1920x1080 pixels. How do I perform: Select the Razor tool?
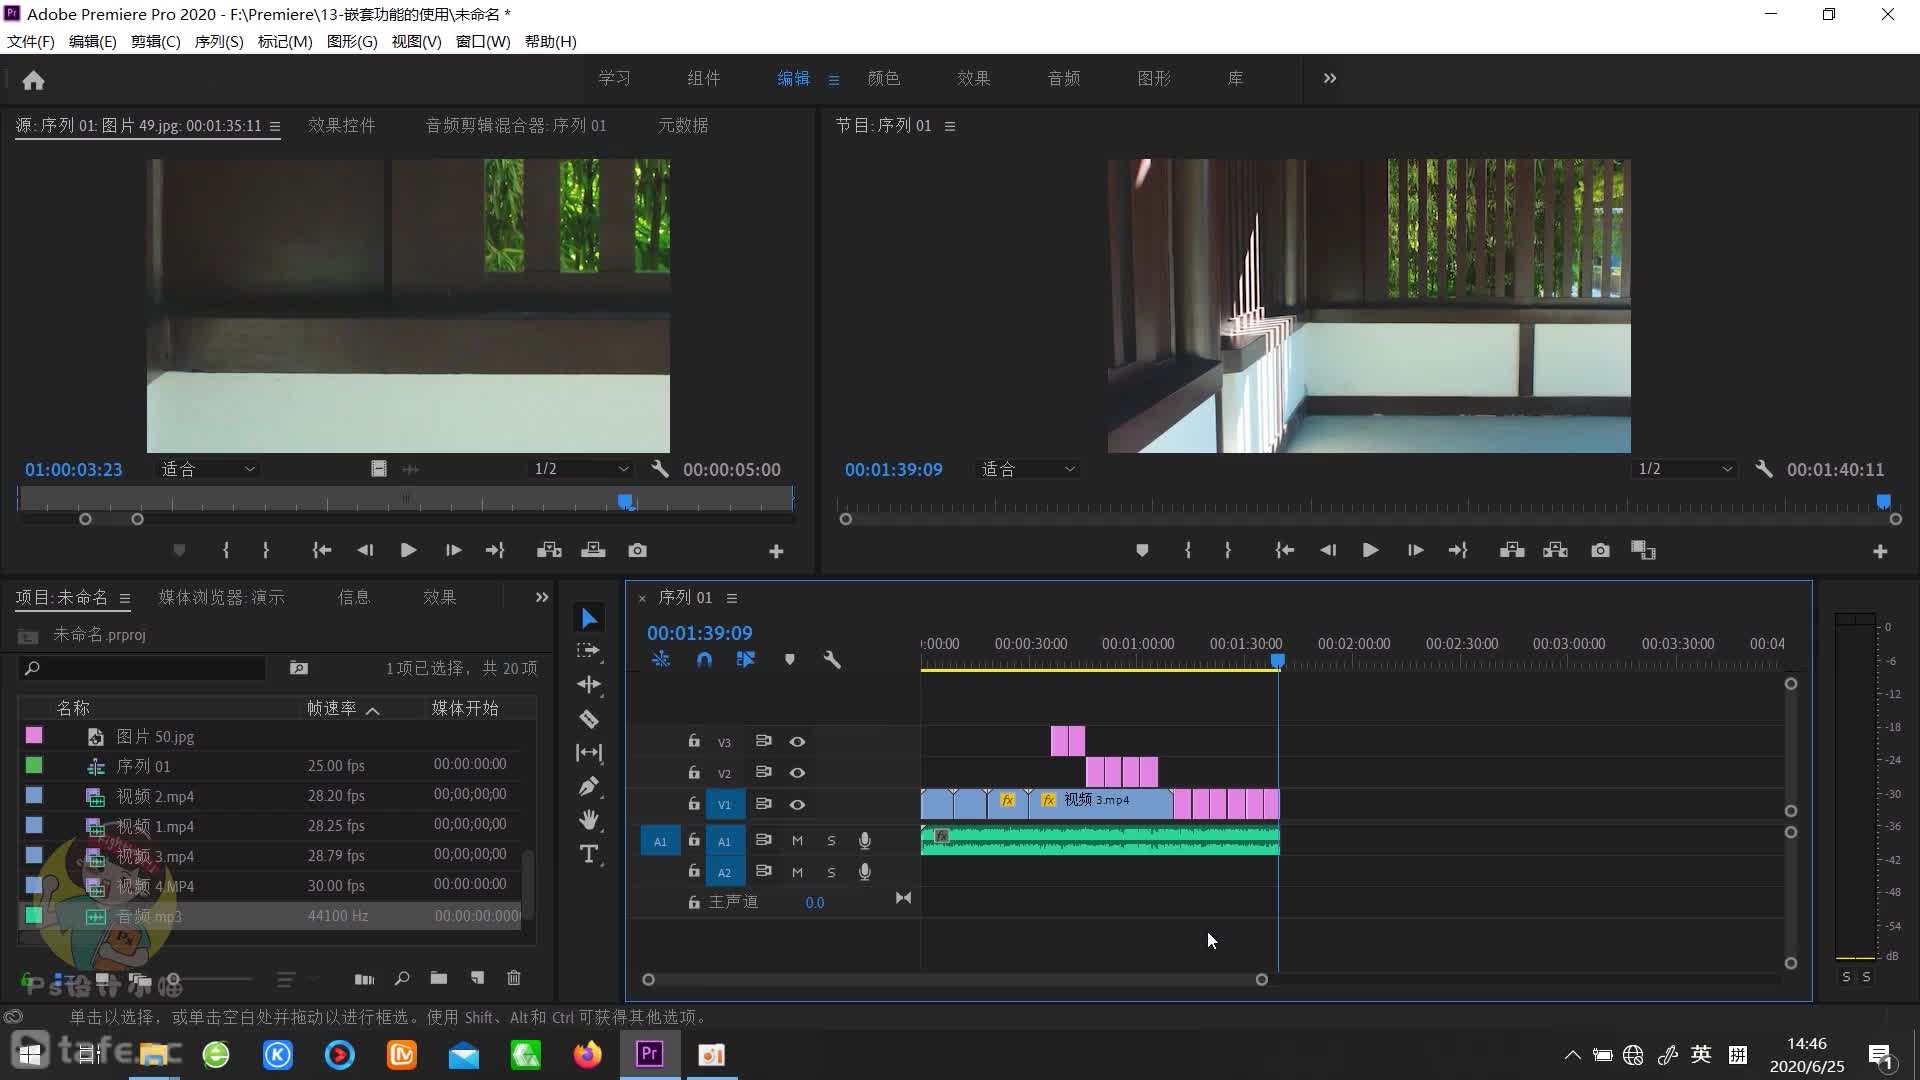point(589,719)
